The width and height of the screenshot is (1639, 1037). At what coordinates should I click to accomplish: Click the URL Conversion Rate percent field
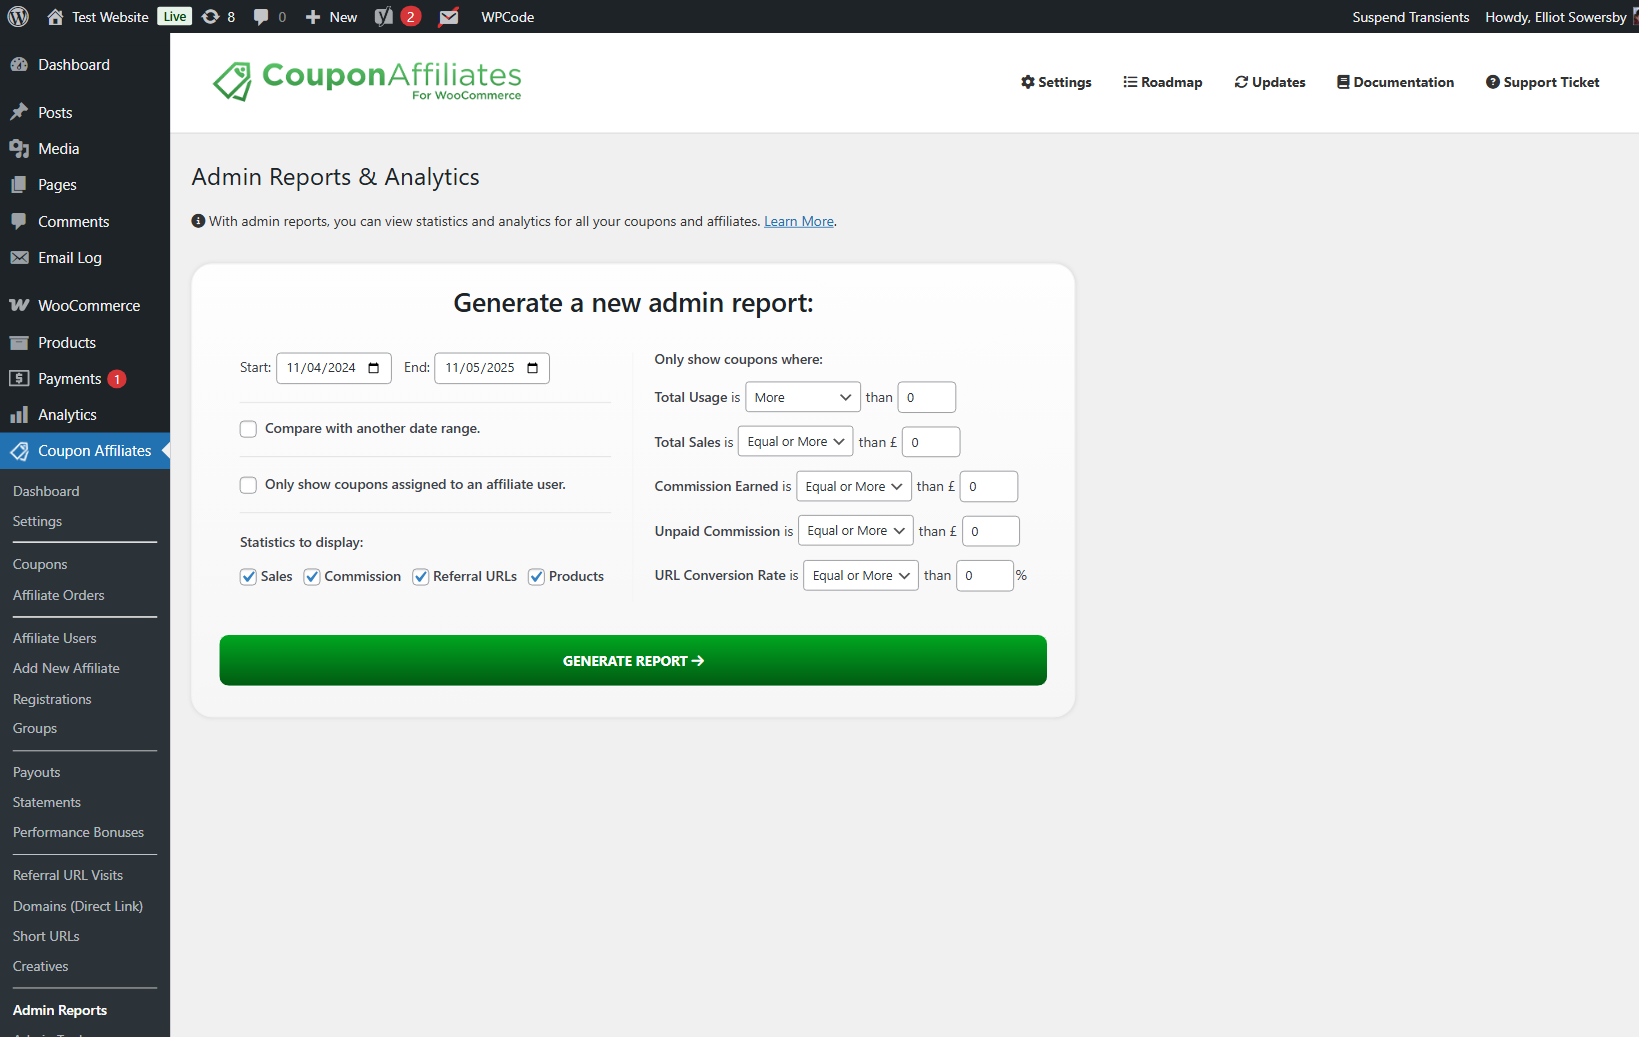[x=985, y=575]
